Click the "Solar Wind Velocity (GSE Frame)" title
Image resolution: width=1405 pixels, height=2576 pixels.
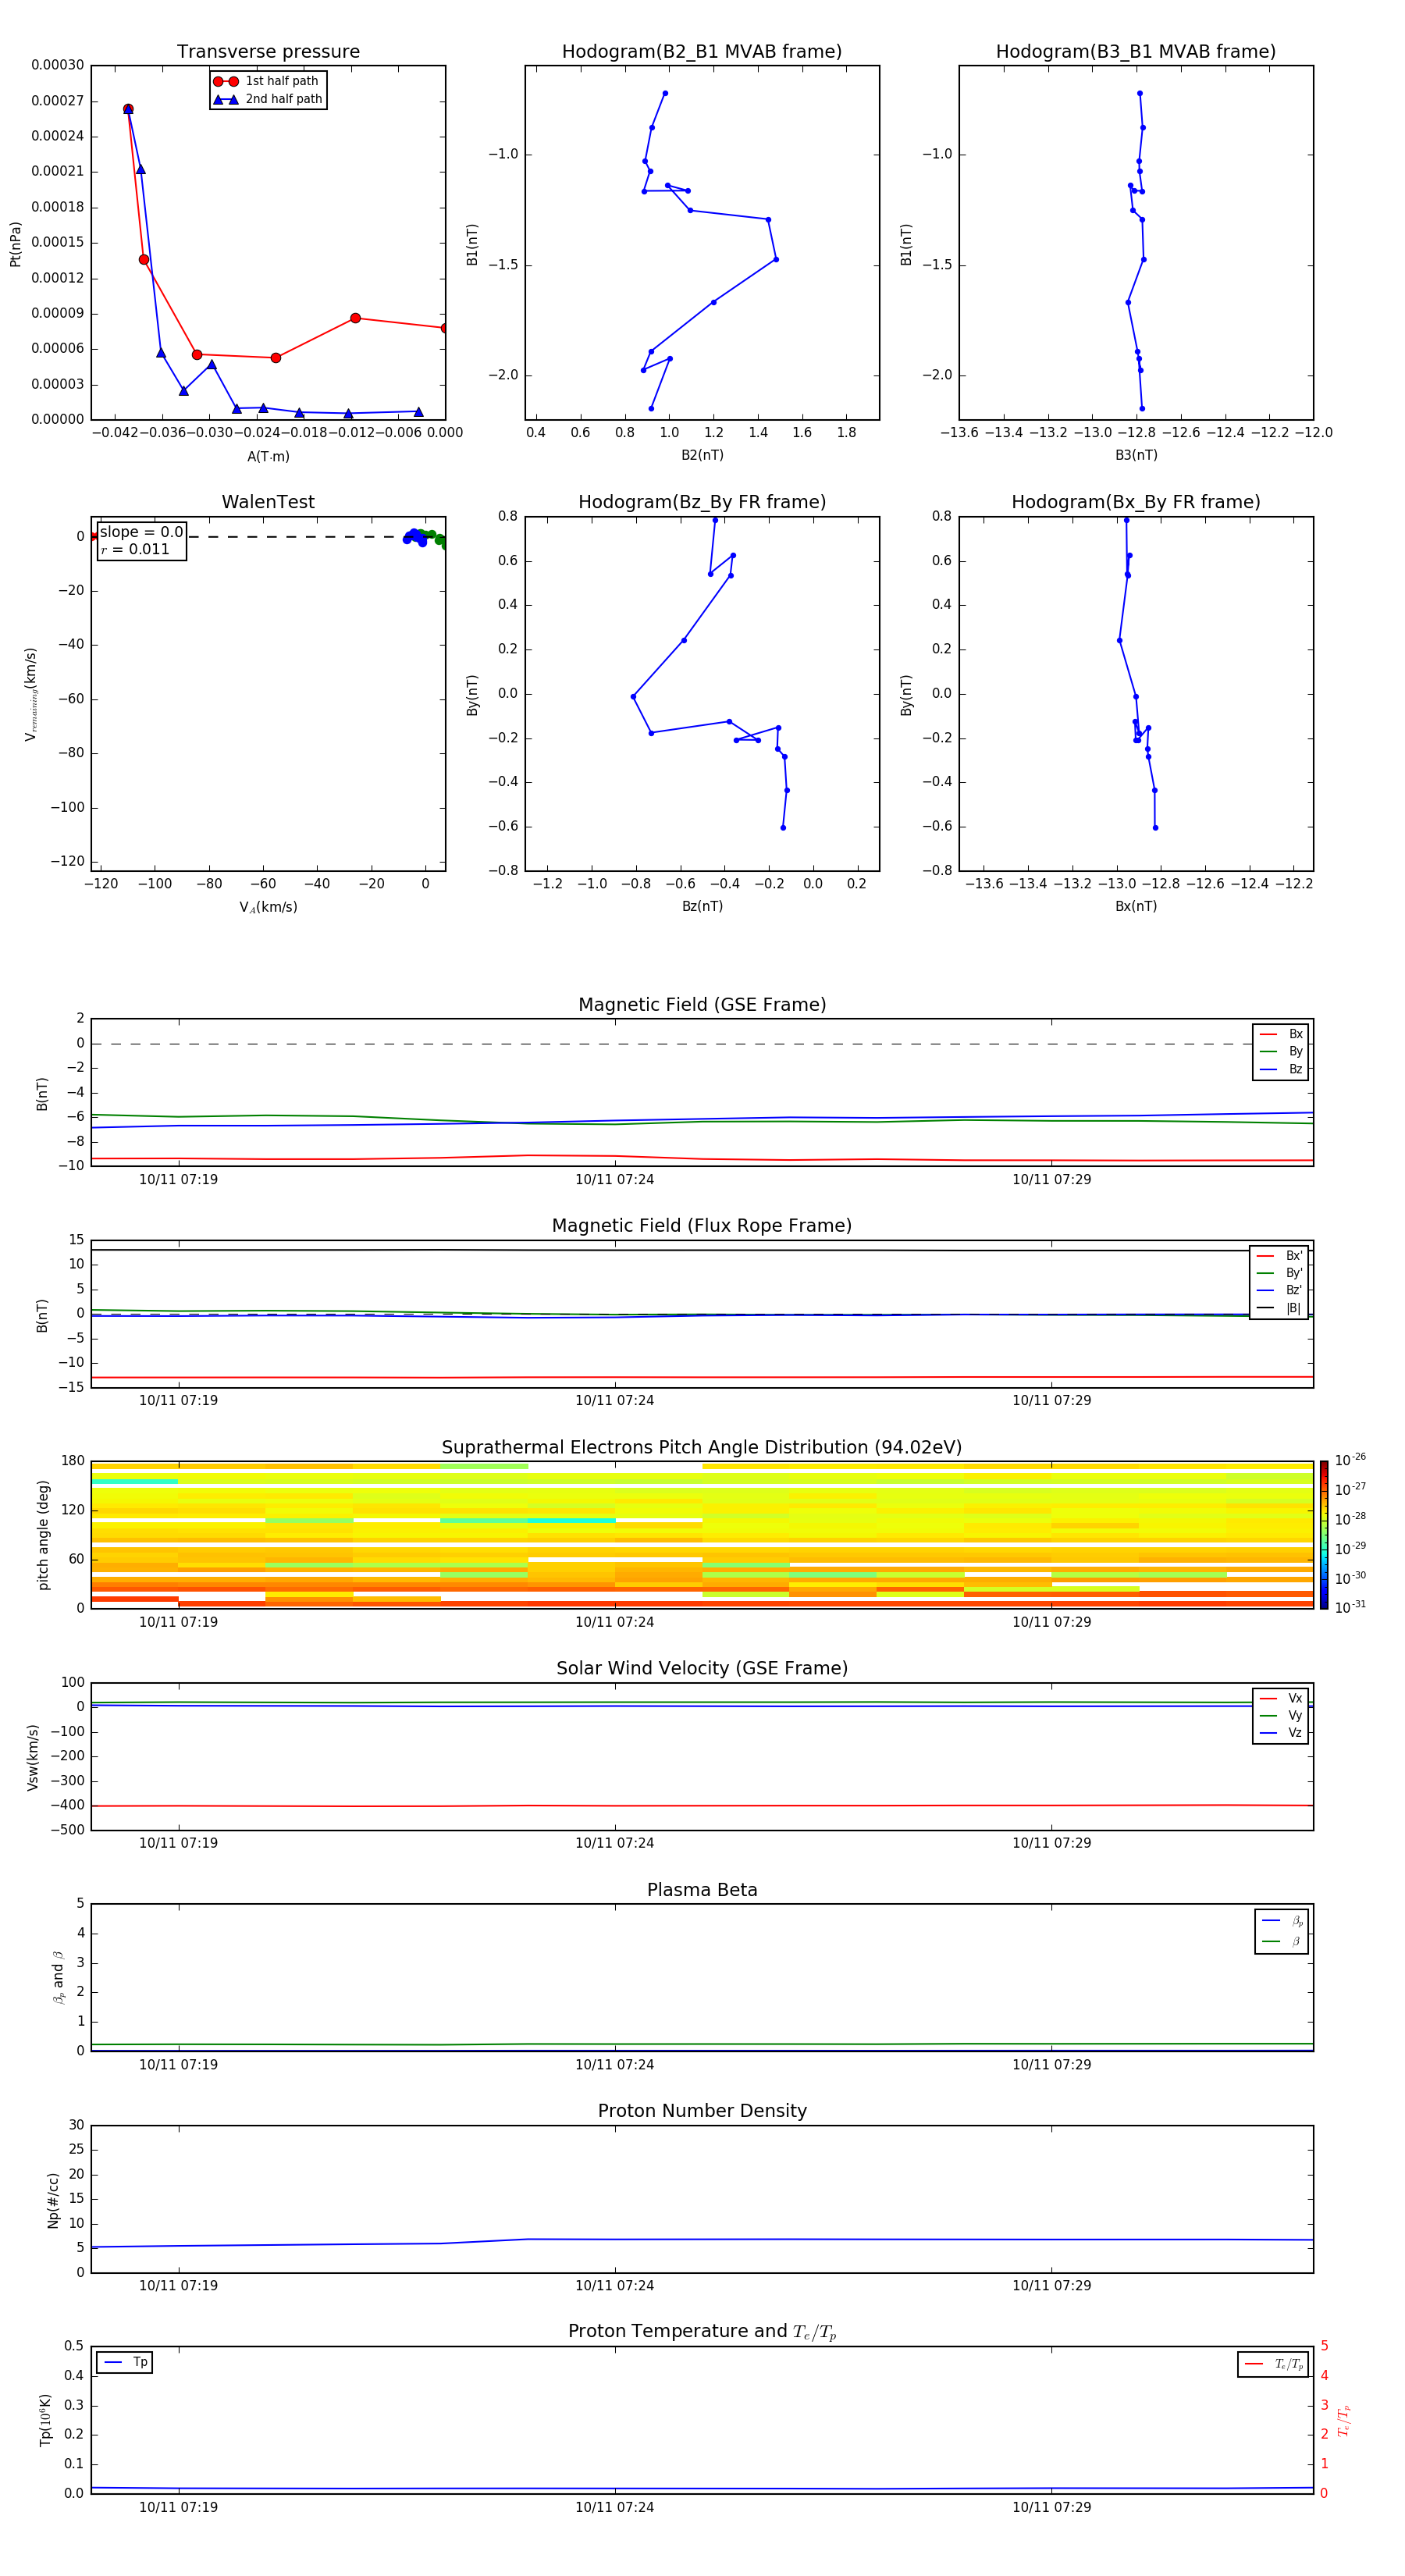coord(702,1669)
